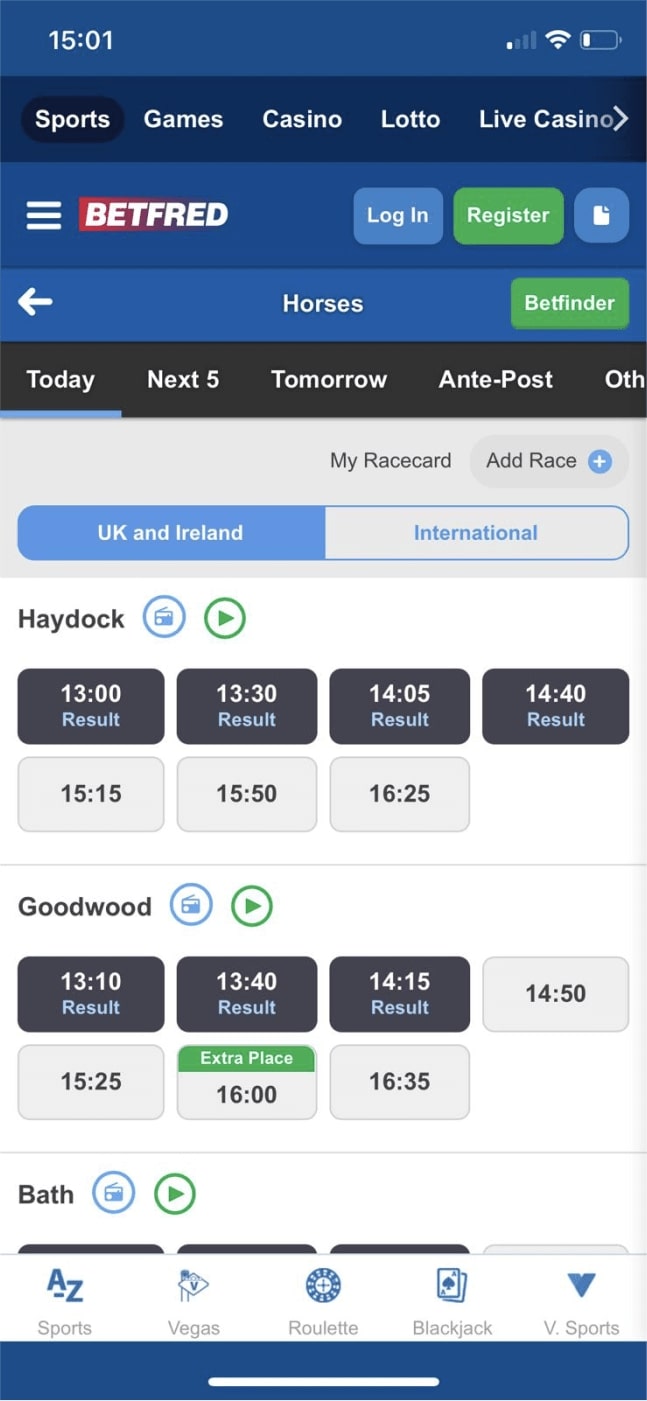The height and width of the screenshot is (1401, 647).
Task: Go back using the left arrow
Action: pyautogui.click(x=35, y=302)
